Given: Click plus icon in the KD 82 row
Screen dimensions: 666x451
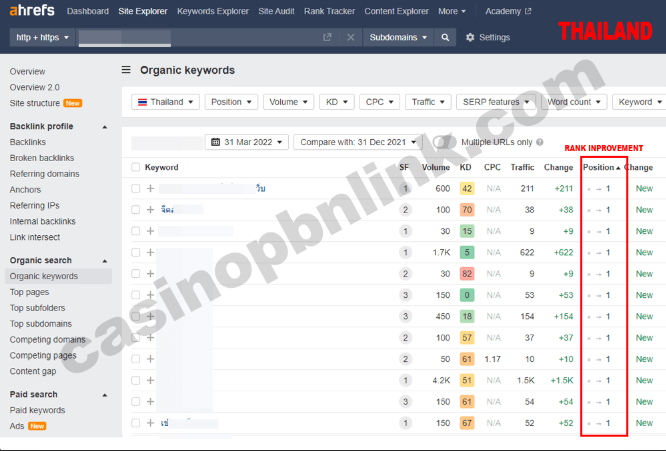Looking at the screenshot, I should (150, 273).
